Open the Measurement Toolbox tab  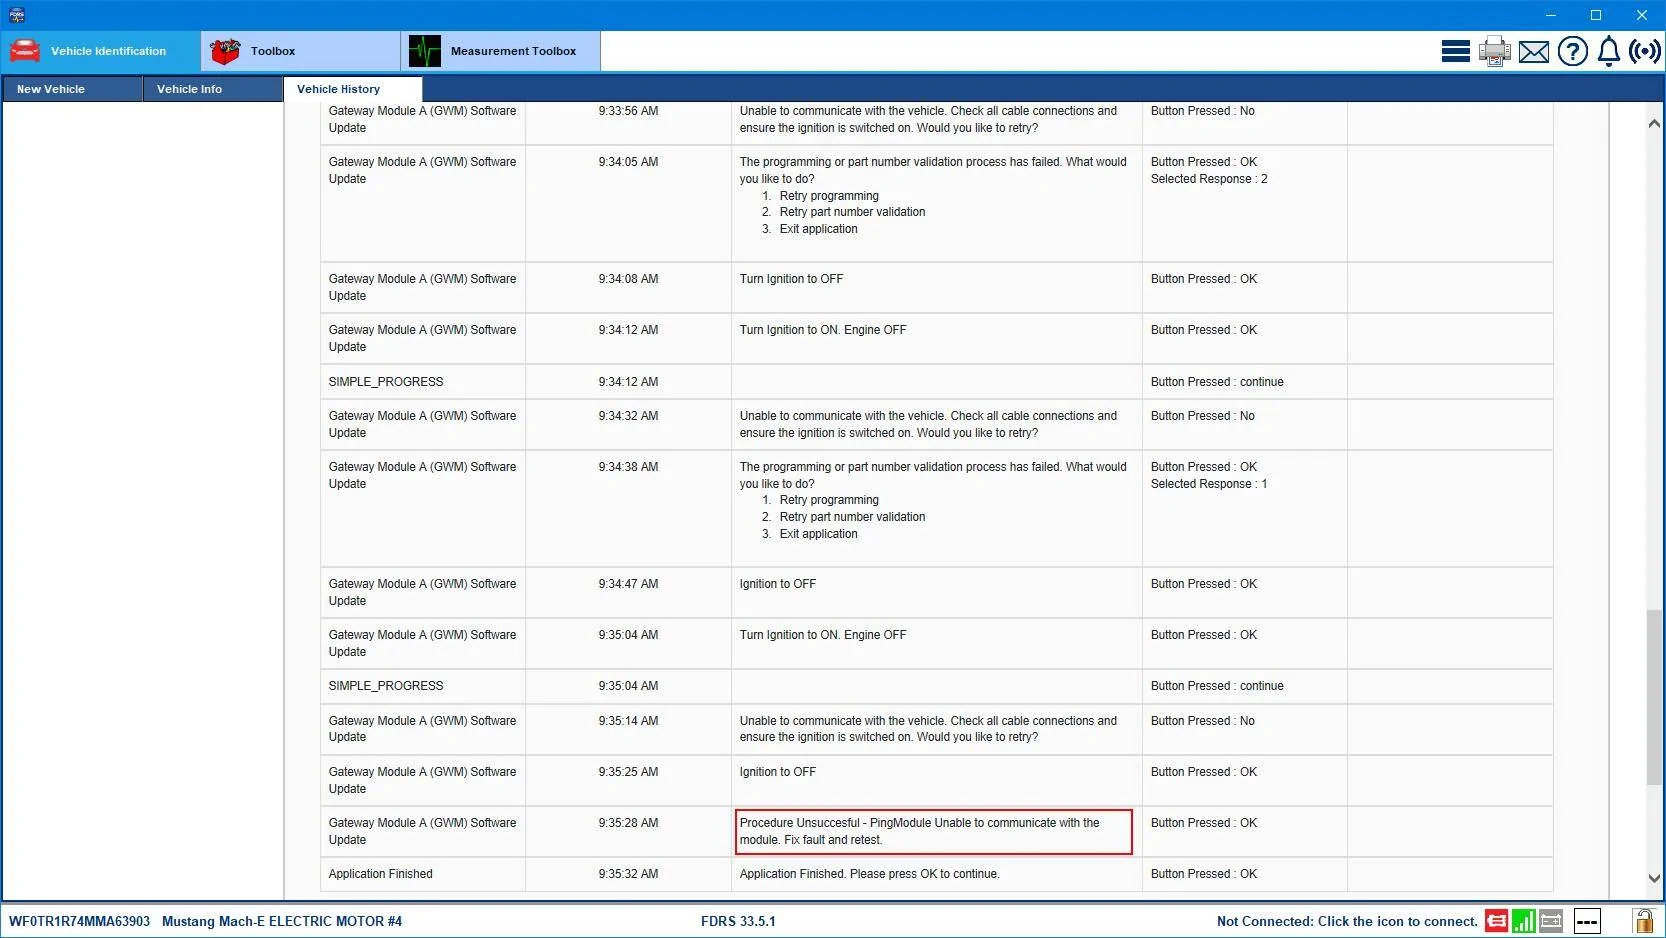click(x=501, y=51)
